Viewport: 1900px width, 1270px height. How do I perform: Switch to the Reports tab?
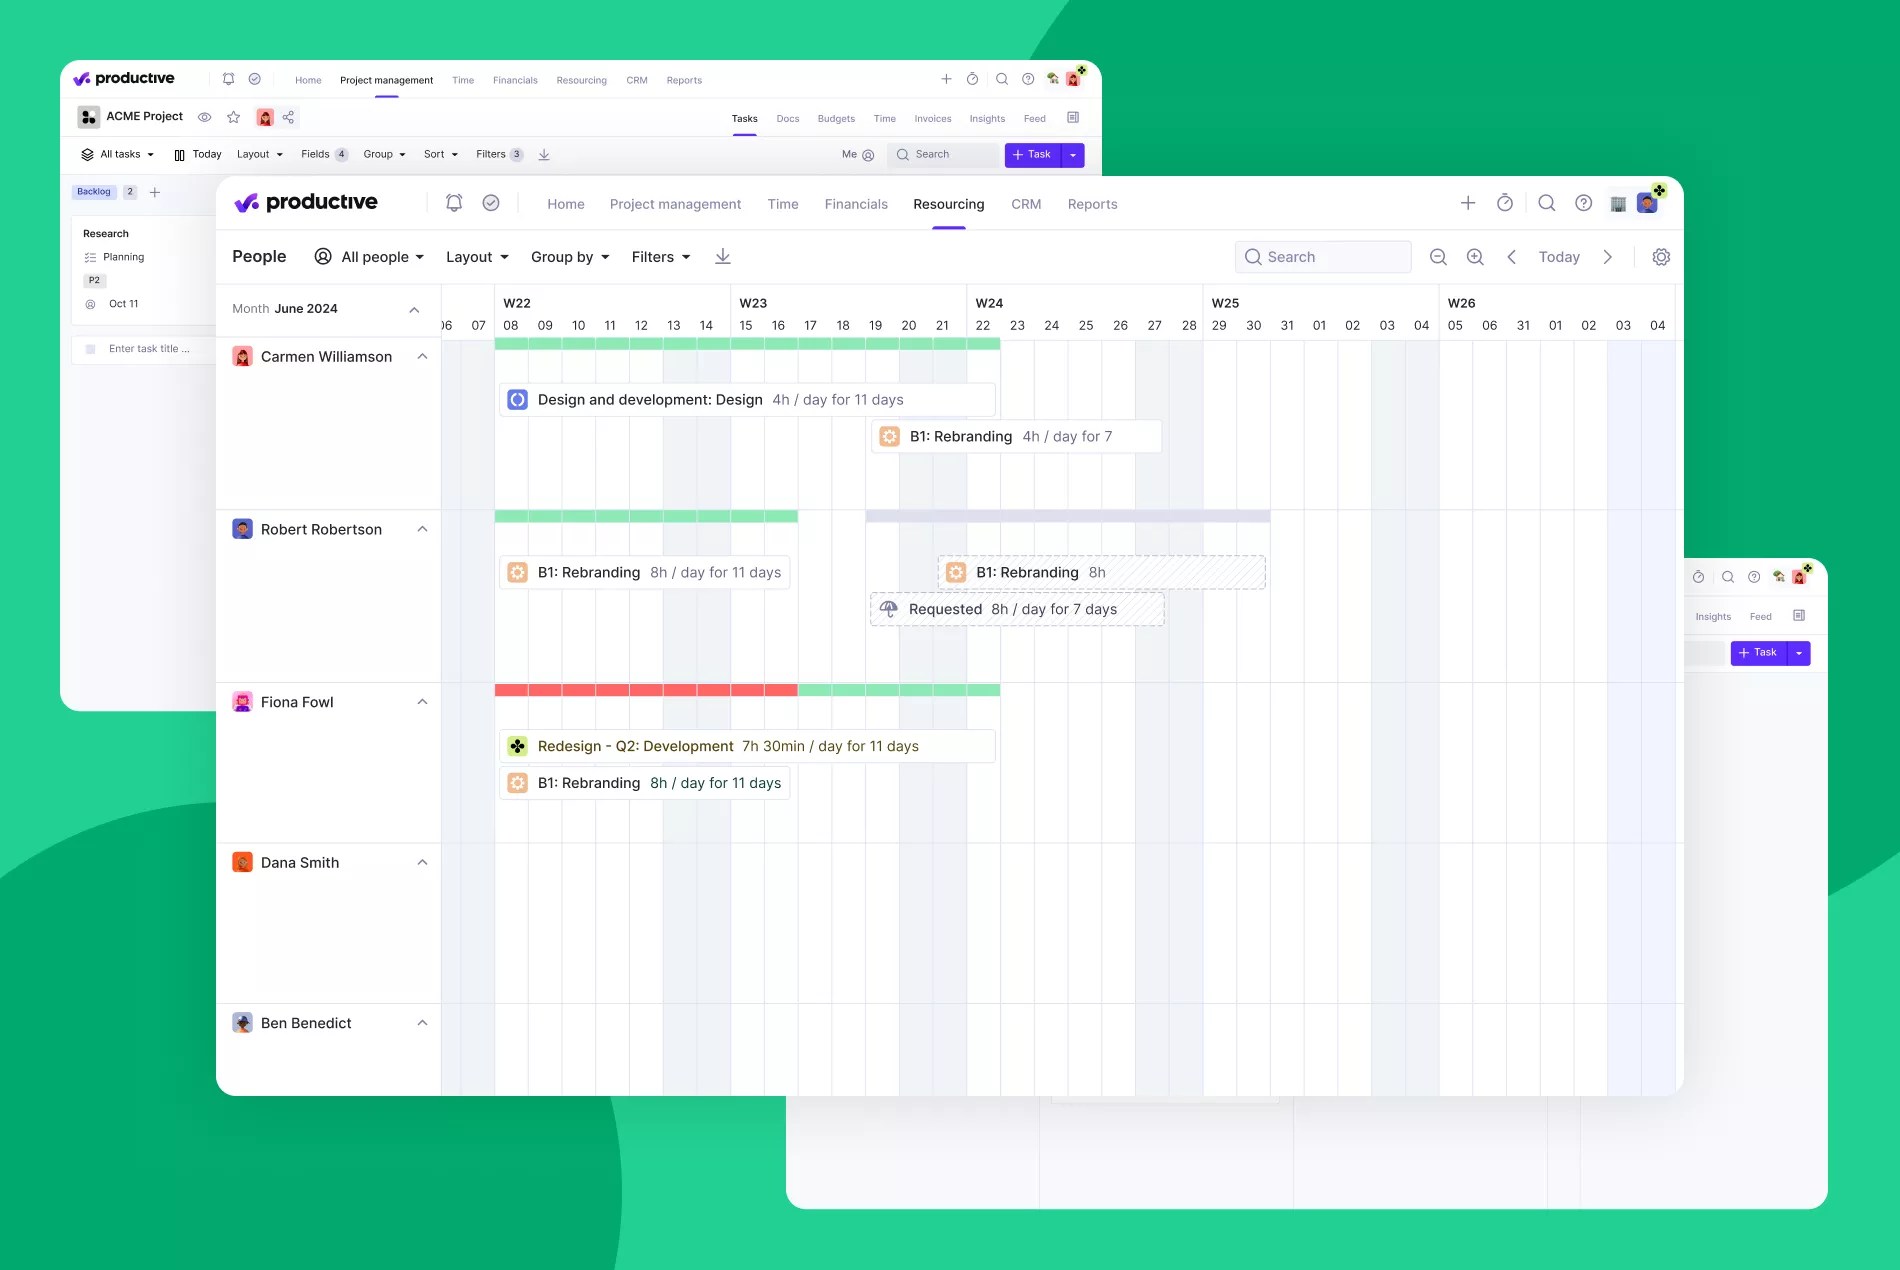point(1092,204)
